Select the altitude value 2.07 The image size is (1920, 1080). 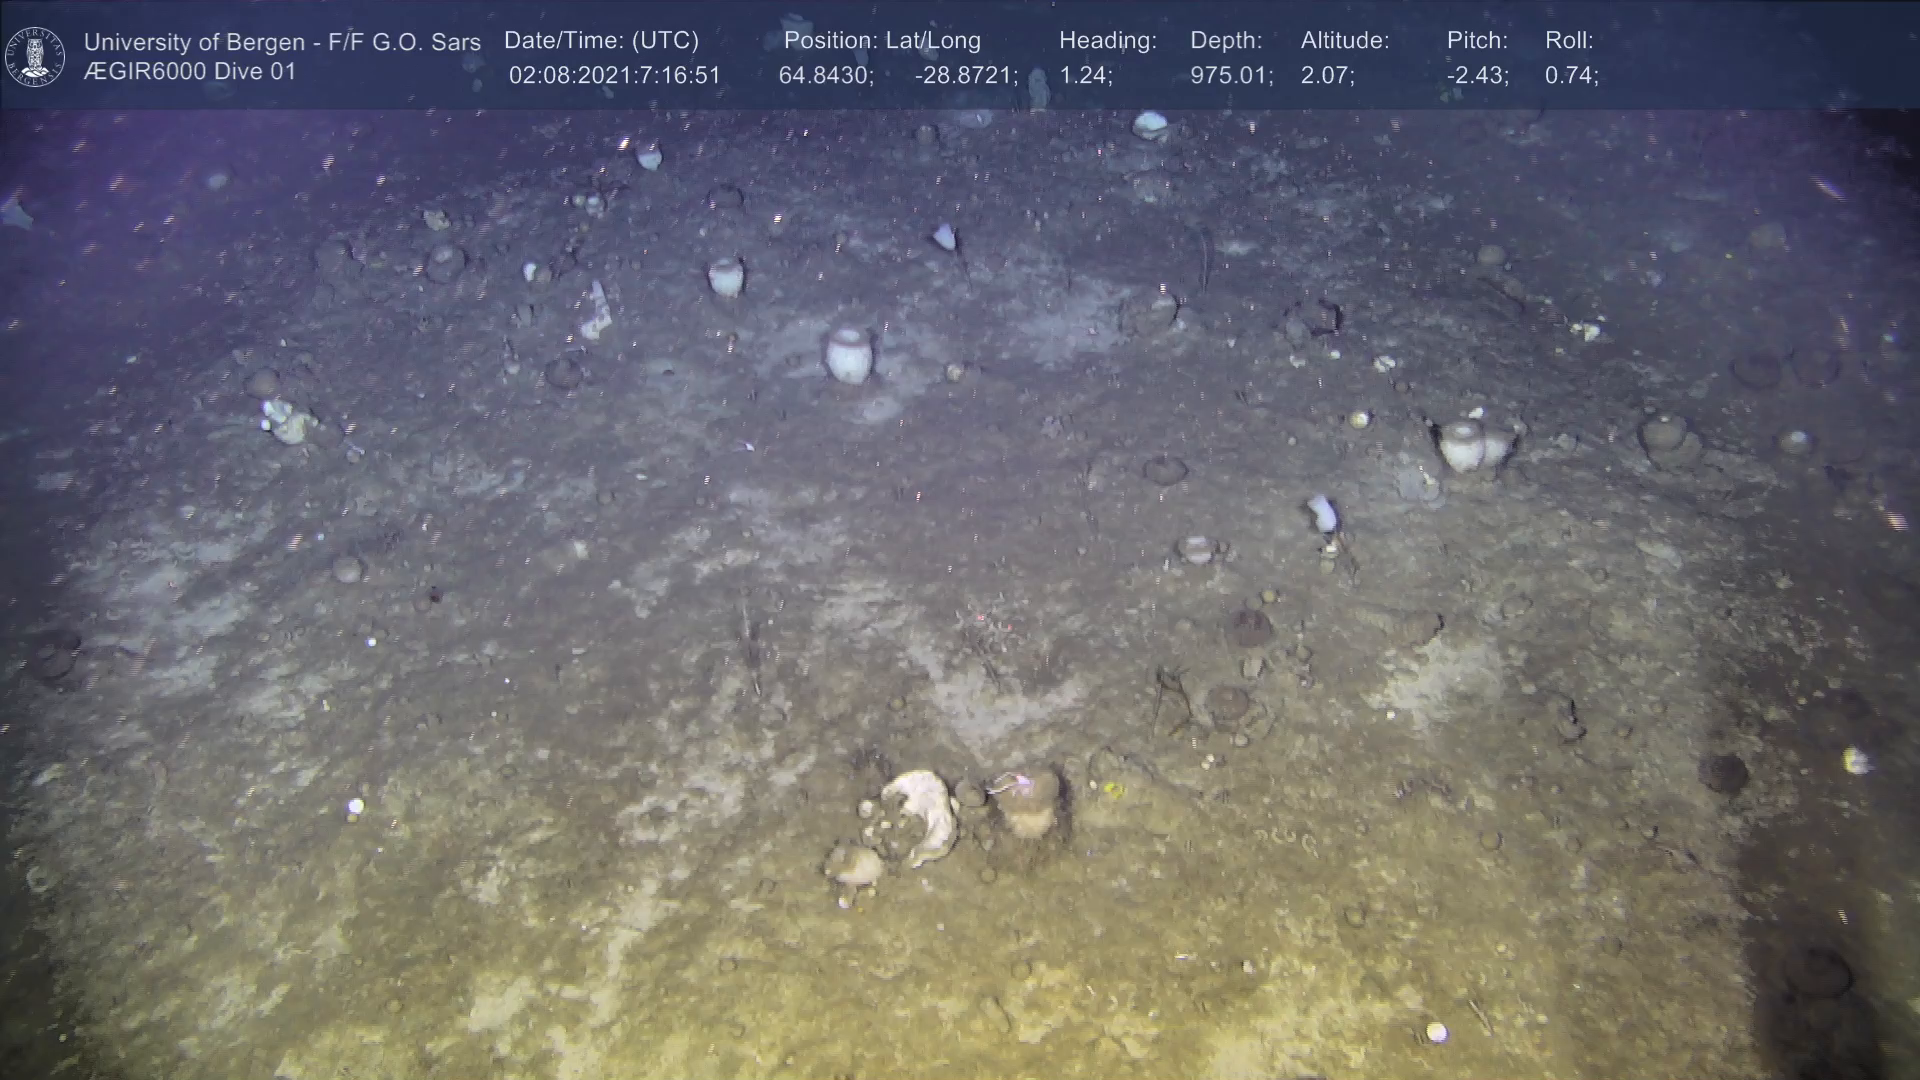tap(1327, 76)
